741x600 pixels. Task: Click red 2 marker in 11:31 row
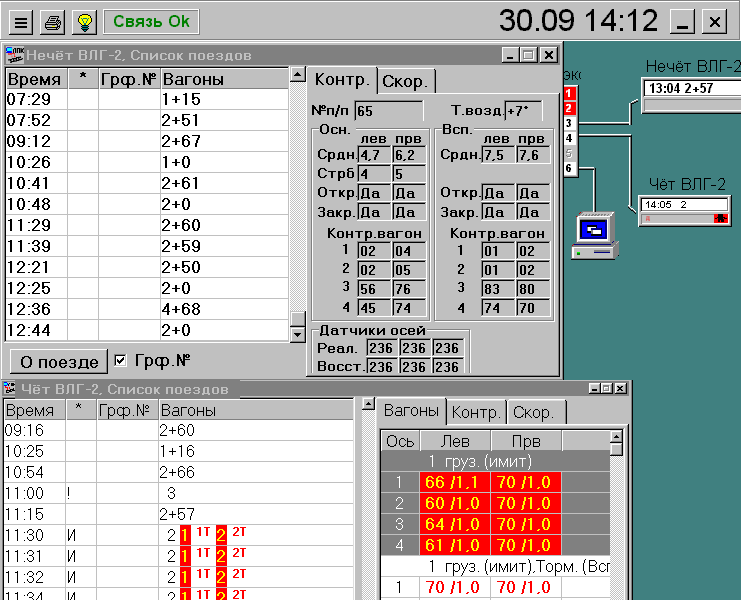tap(221, 556)
